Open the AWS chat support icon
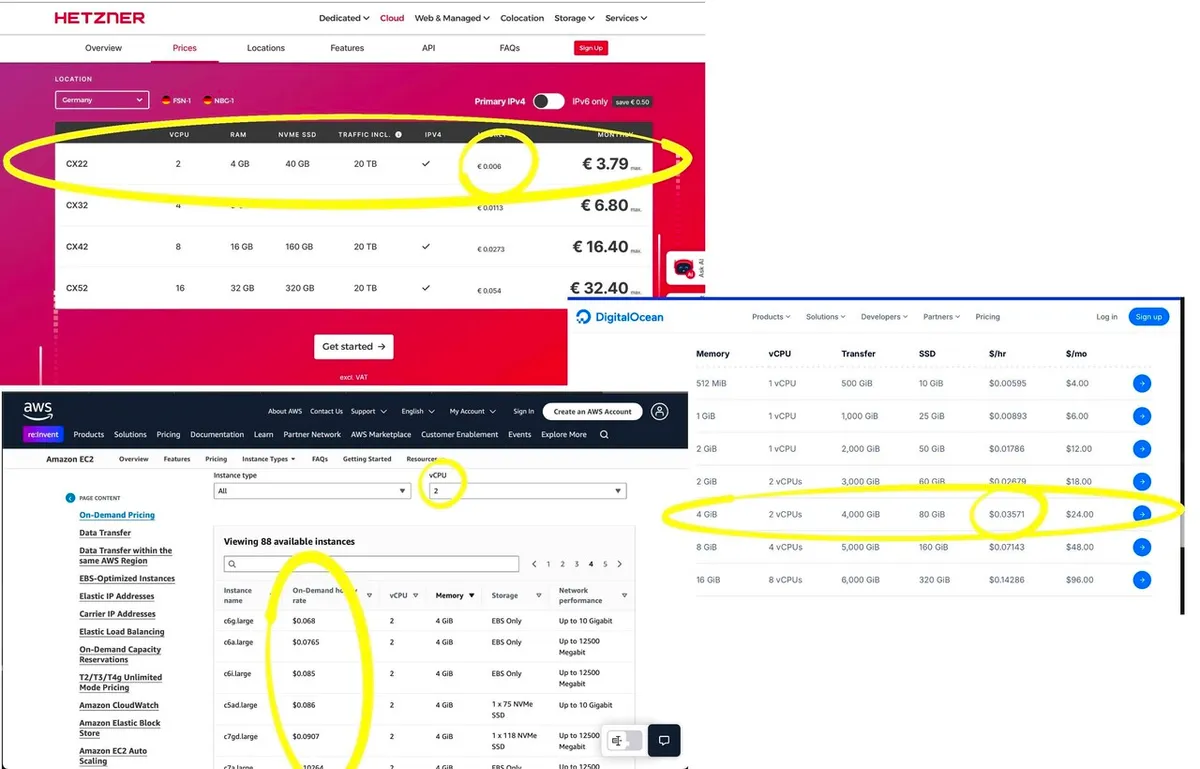 coord(663,741)
